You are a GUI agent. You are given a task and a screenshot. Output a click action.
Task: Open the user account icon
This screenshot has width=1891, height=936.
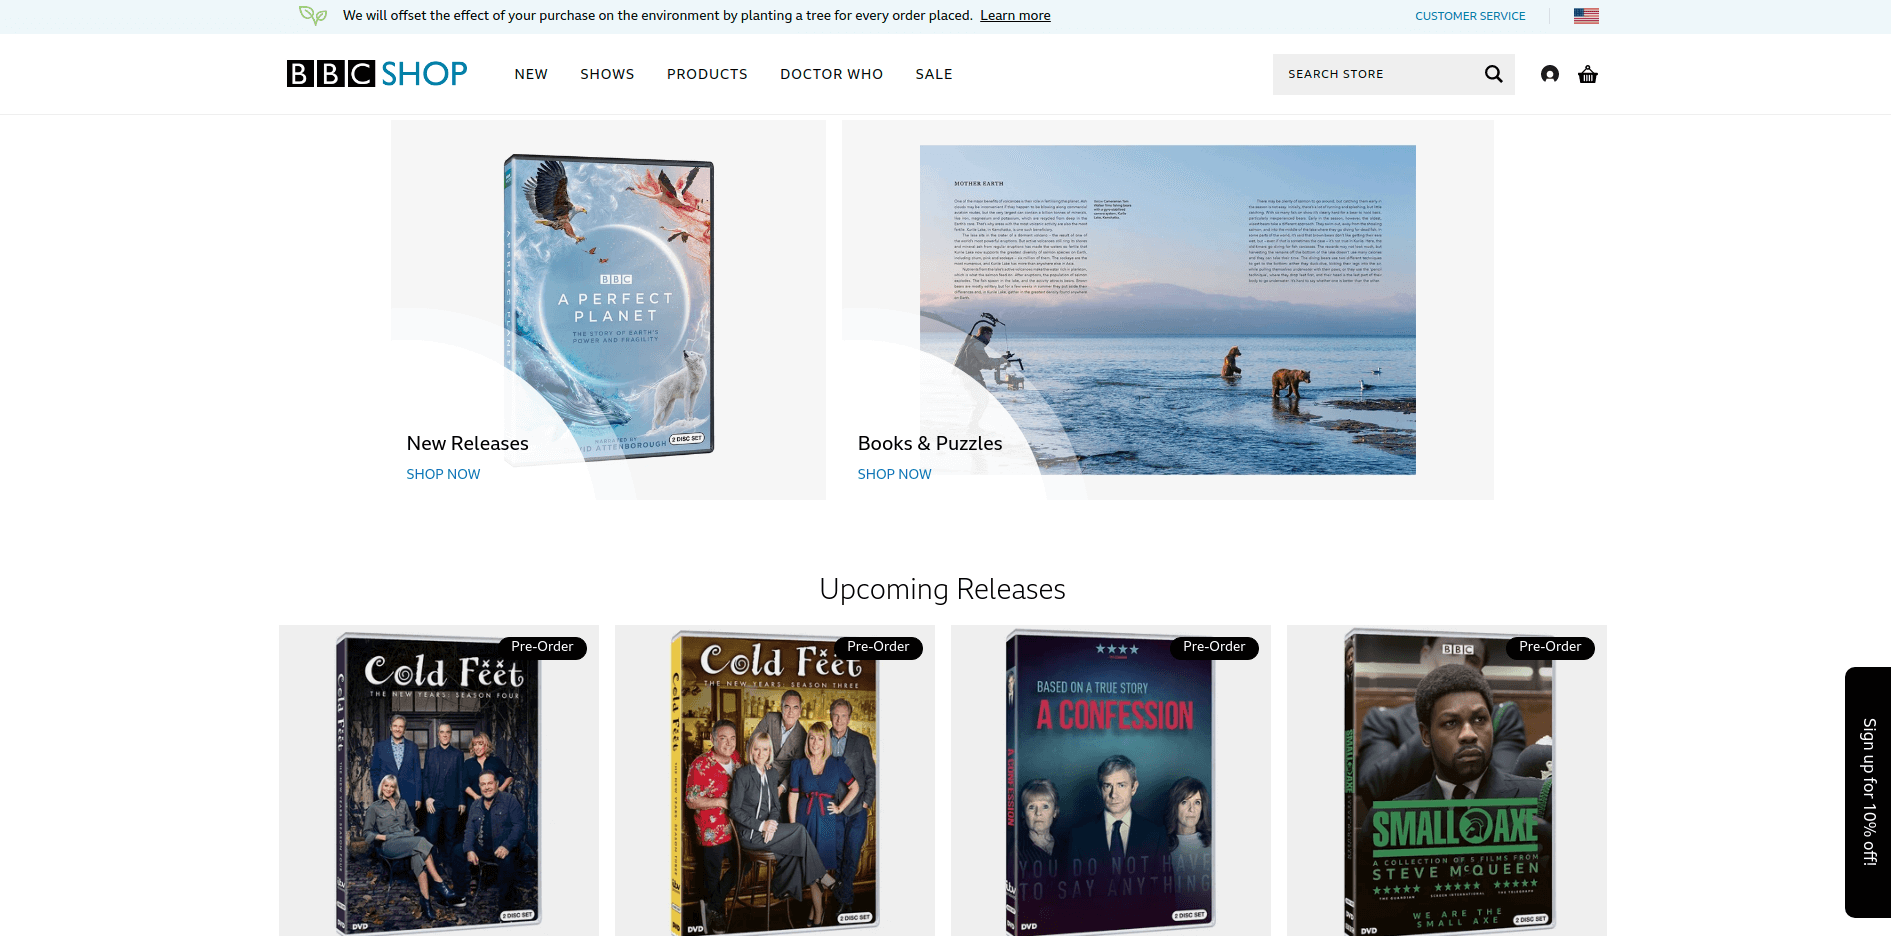tap(1550, 74)
